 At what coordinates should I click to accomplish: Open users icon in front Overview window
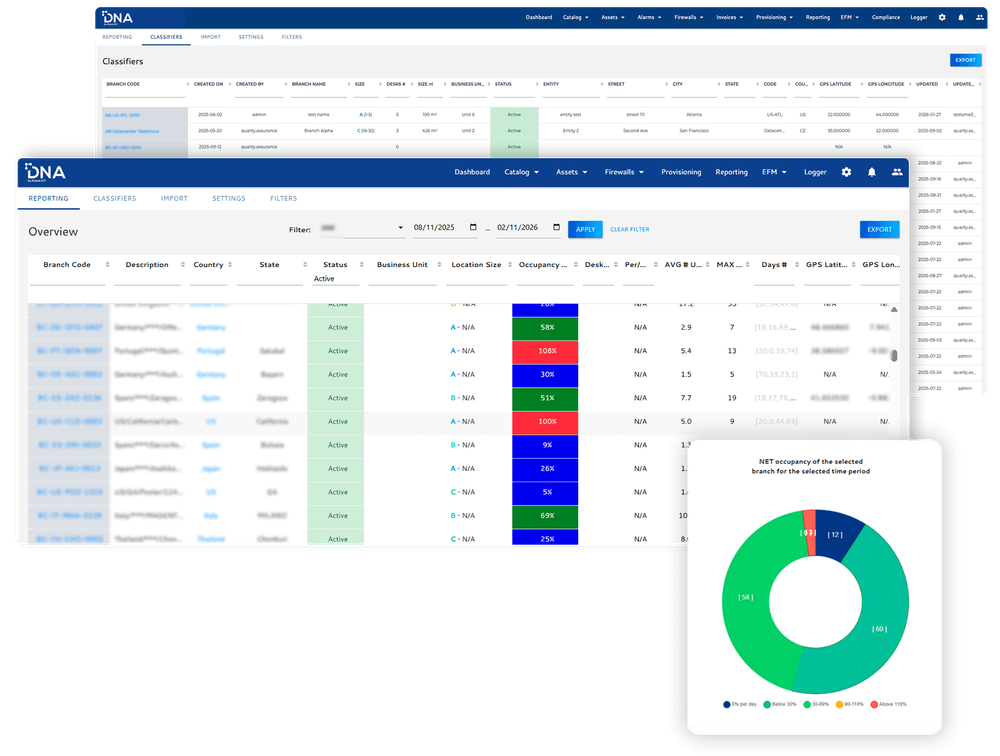tap(897, 172)
